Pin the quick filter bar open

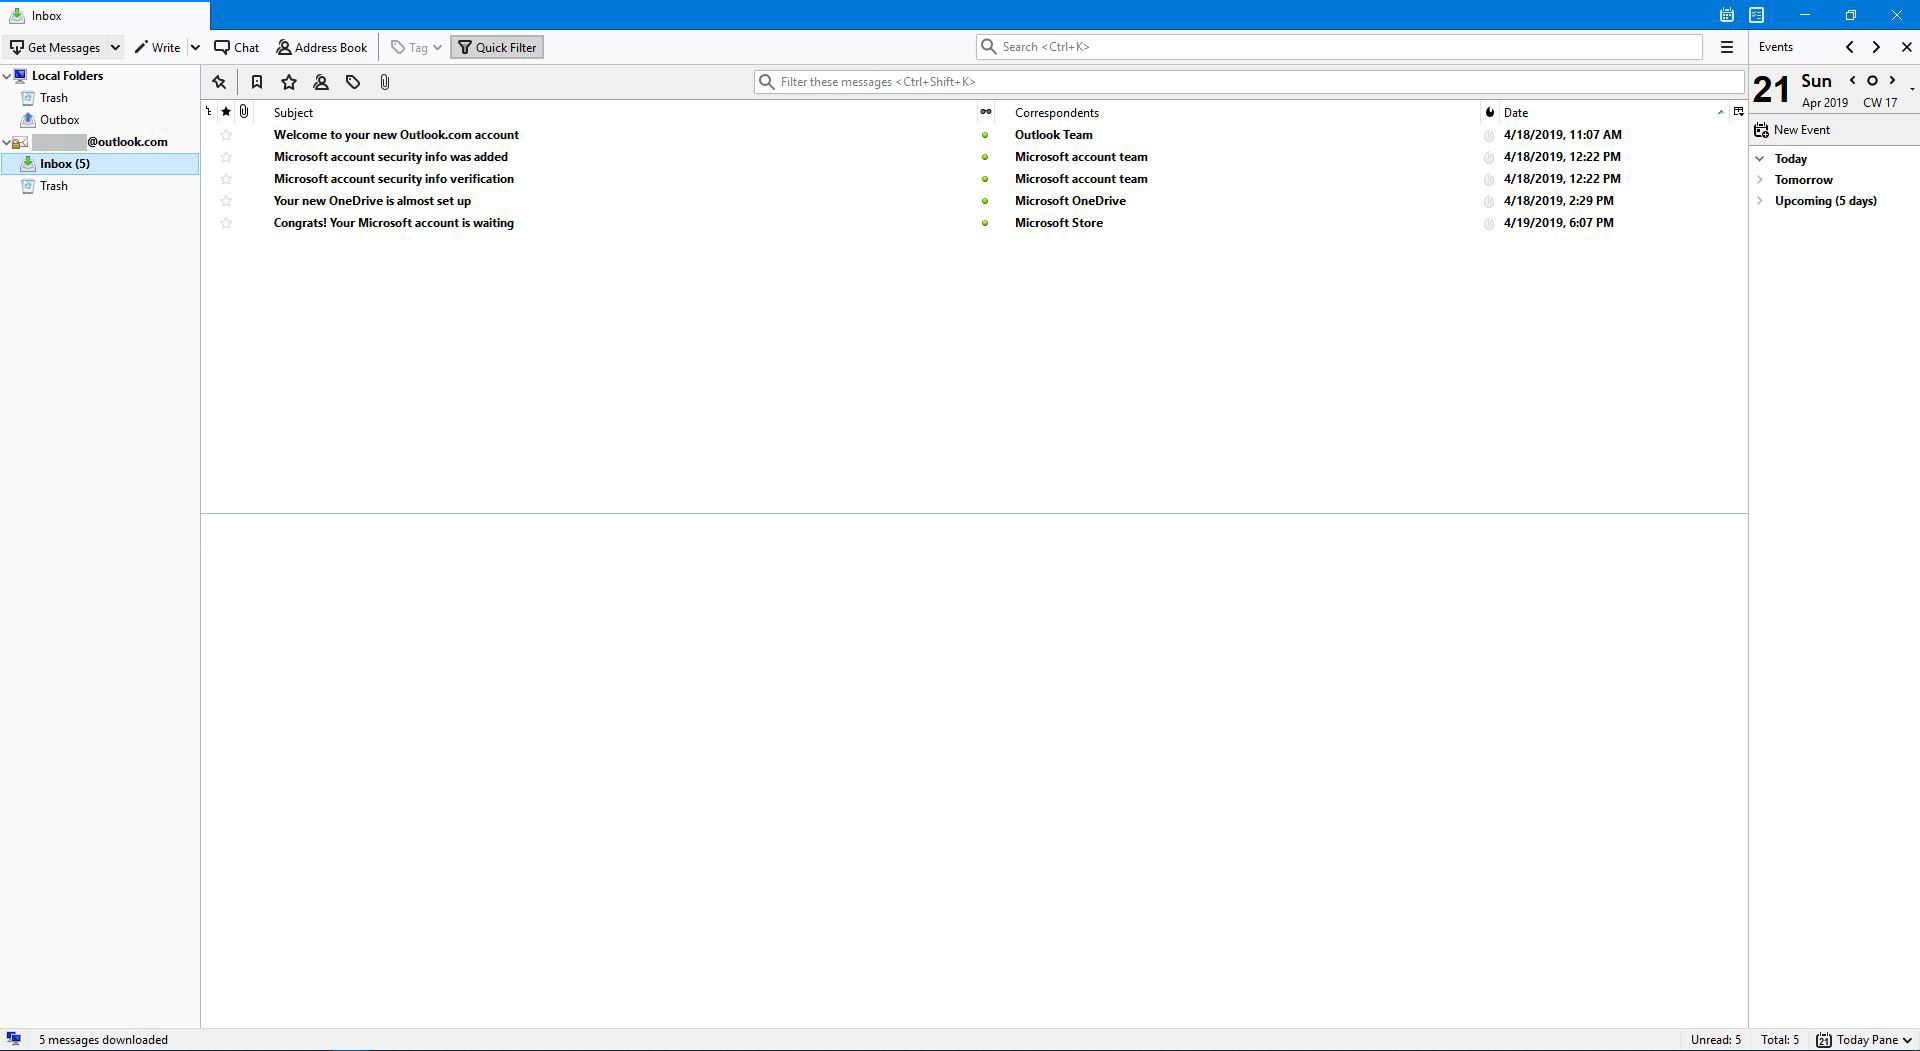coord(219,82)
